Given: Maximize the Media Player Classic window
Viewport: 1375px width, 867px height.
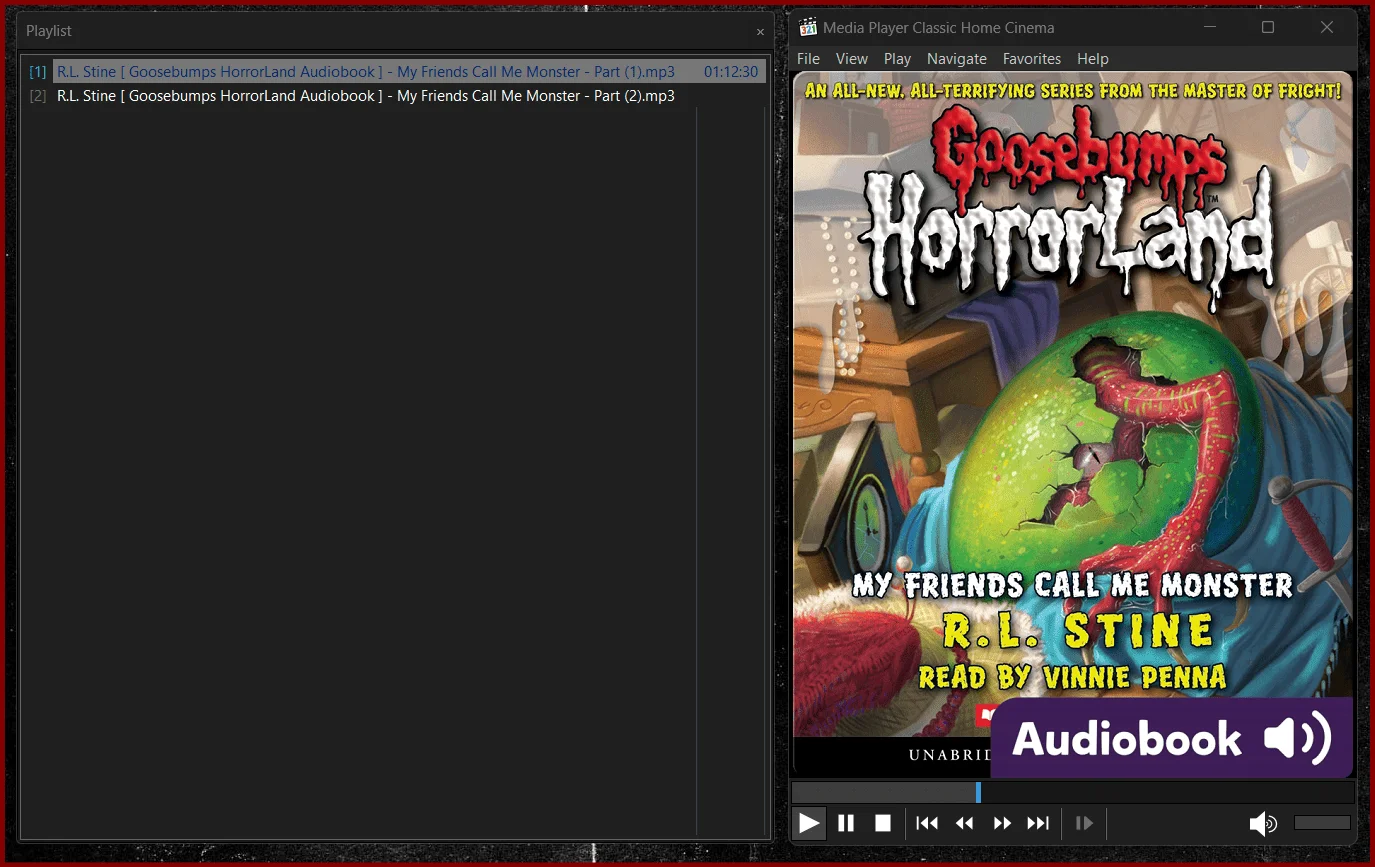Looking at the screenshot, I should [1268, 27].
